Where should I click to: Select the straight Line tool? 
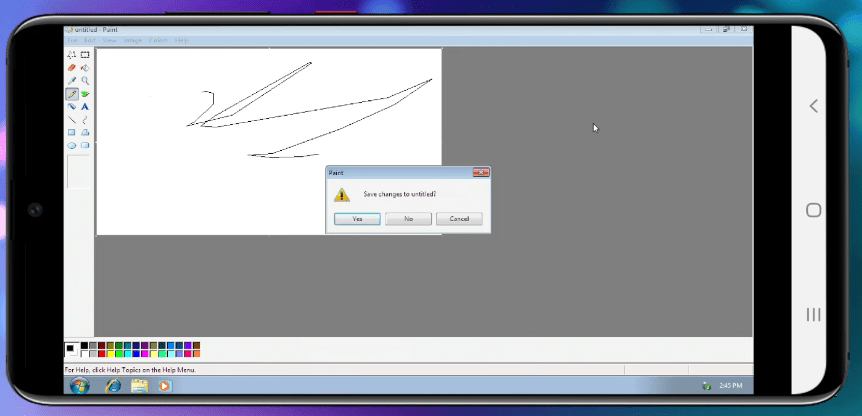(x=71, y=119)
